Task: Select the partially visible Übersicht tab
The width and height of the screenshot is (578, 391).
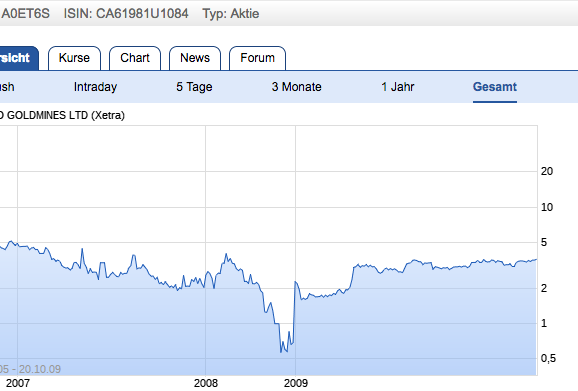Action: (x=18, y=58)
